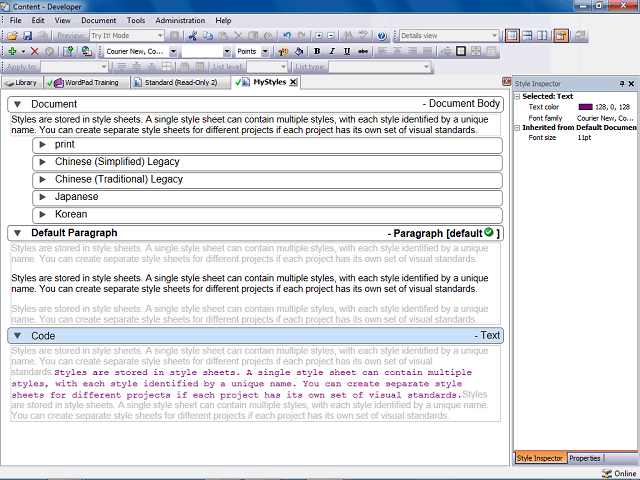The image size is (640, 480).
Task: Toggle Italic formatting
Action: [332, 51]
